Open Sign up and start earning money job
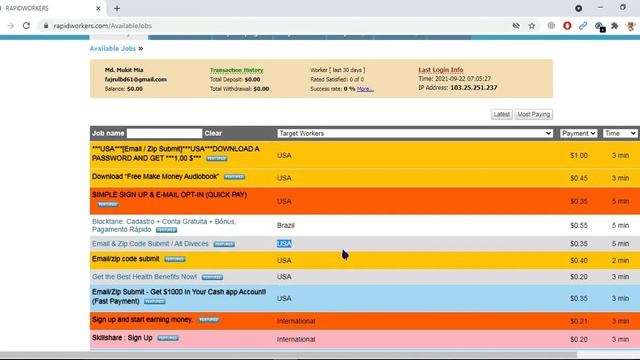 [x=142, y=319]
